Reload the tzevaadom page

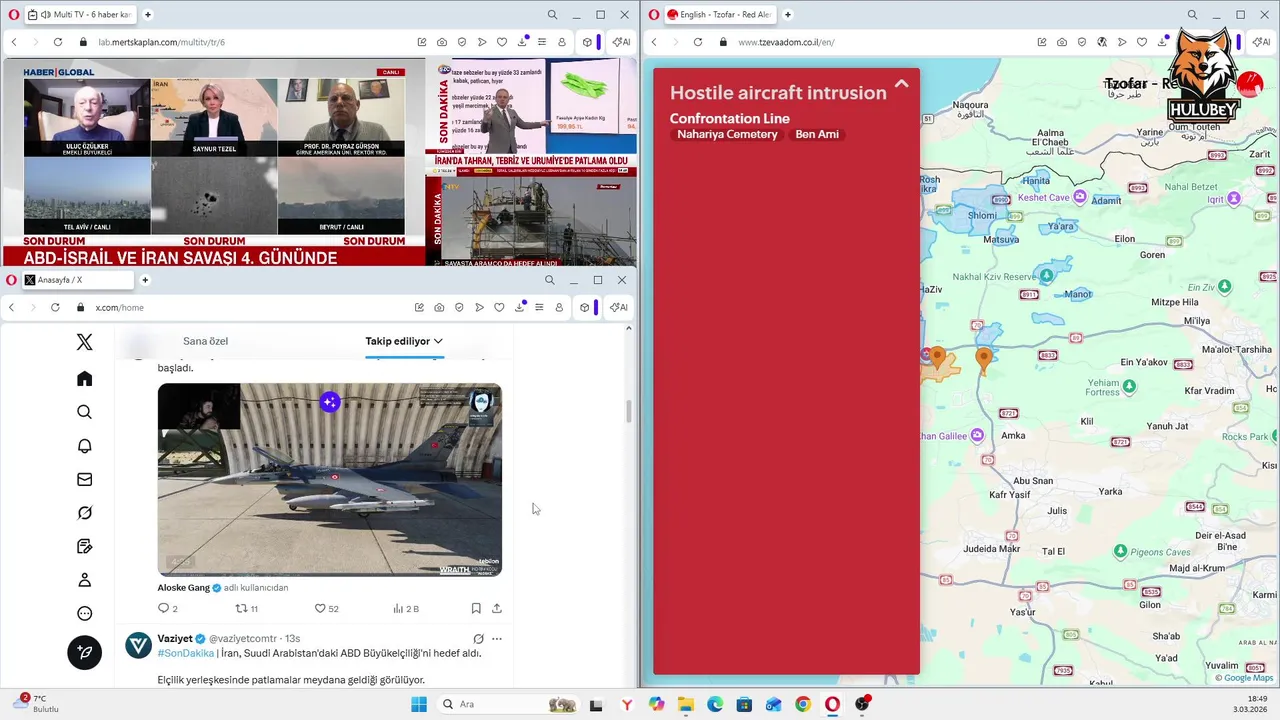point(697,42)
